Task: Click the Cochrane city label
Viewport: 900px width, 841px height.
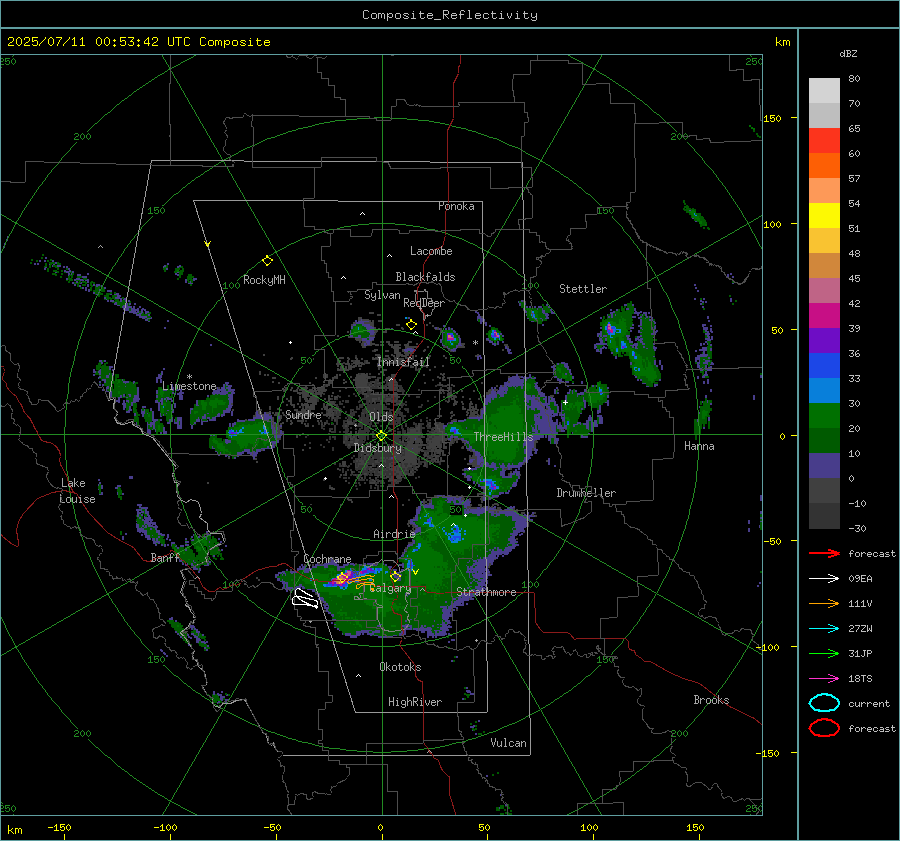Action: coord(327,559)
